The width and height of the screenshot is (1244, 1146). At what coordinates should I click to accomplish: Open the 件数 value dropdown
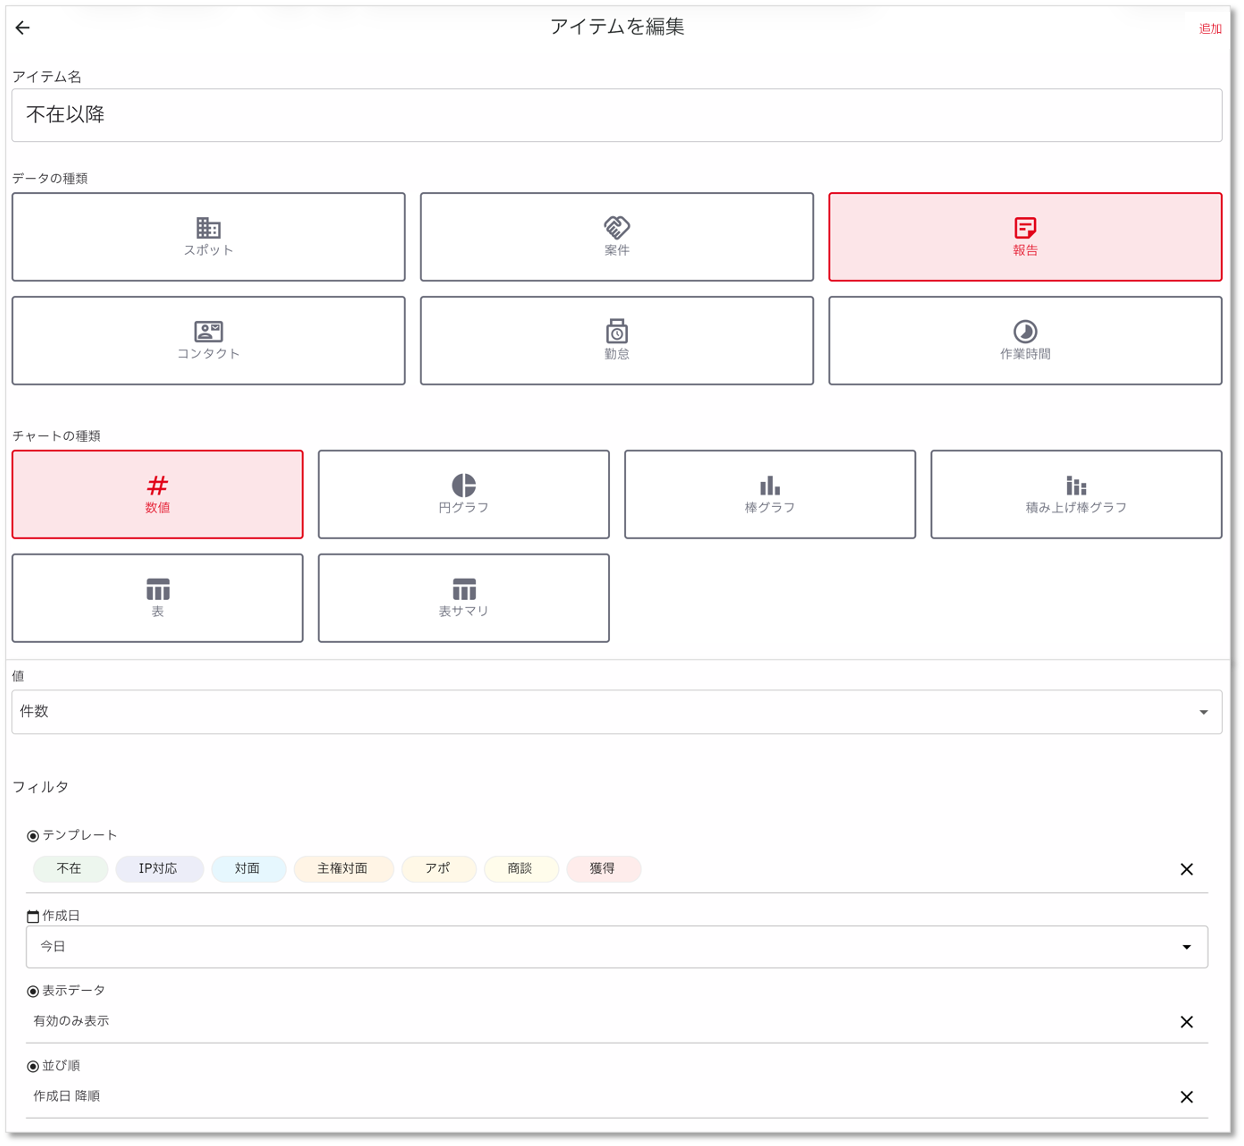(x=616, y=712)
